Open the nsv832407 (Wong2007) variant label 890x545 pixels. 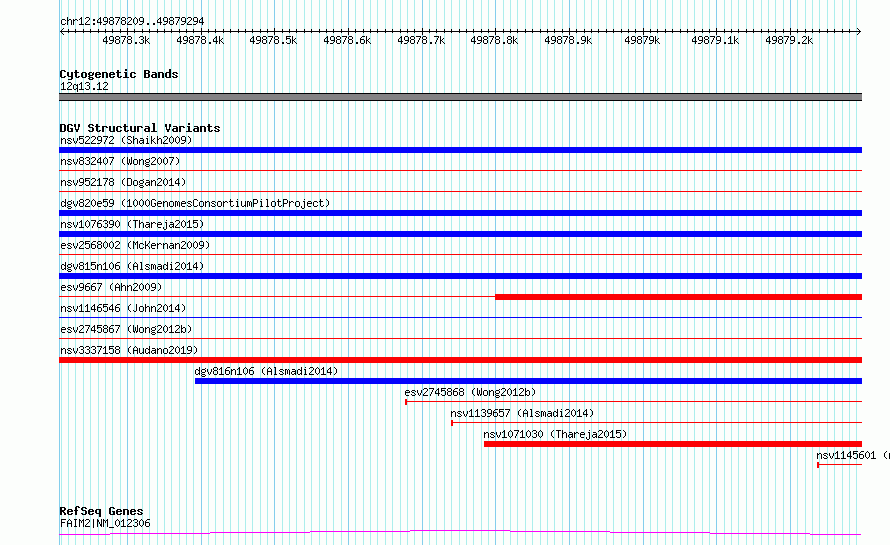click(120, 161)
